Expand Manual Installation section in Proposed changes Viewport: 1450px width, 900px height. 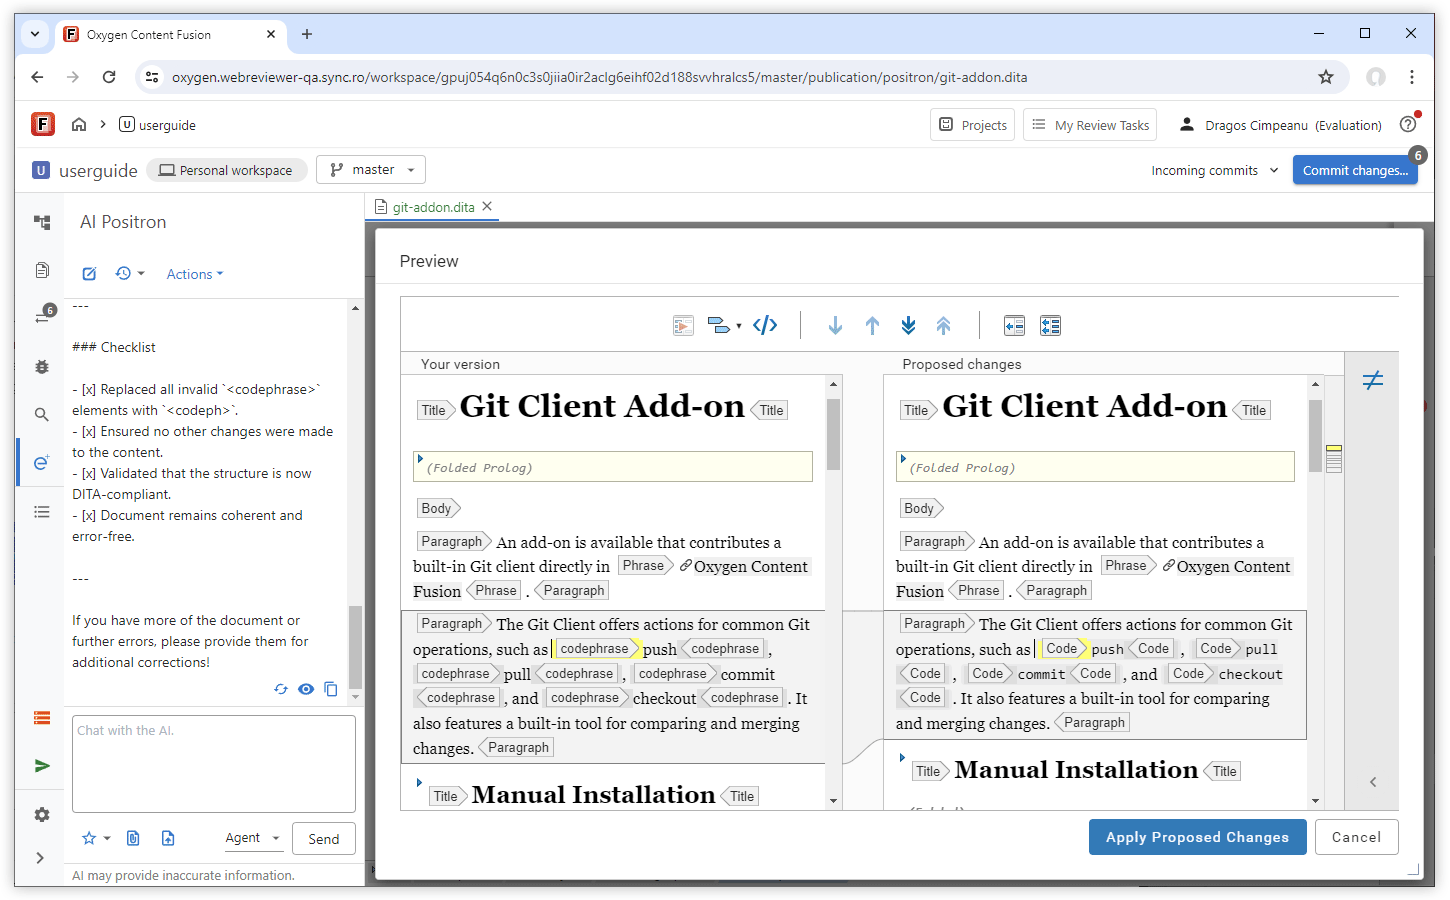pos(902,758)
